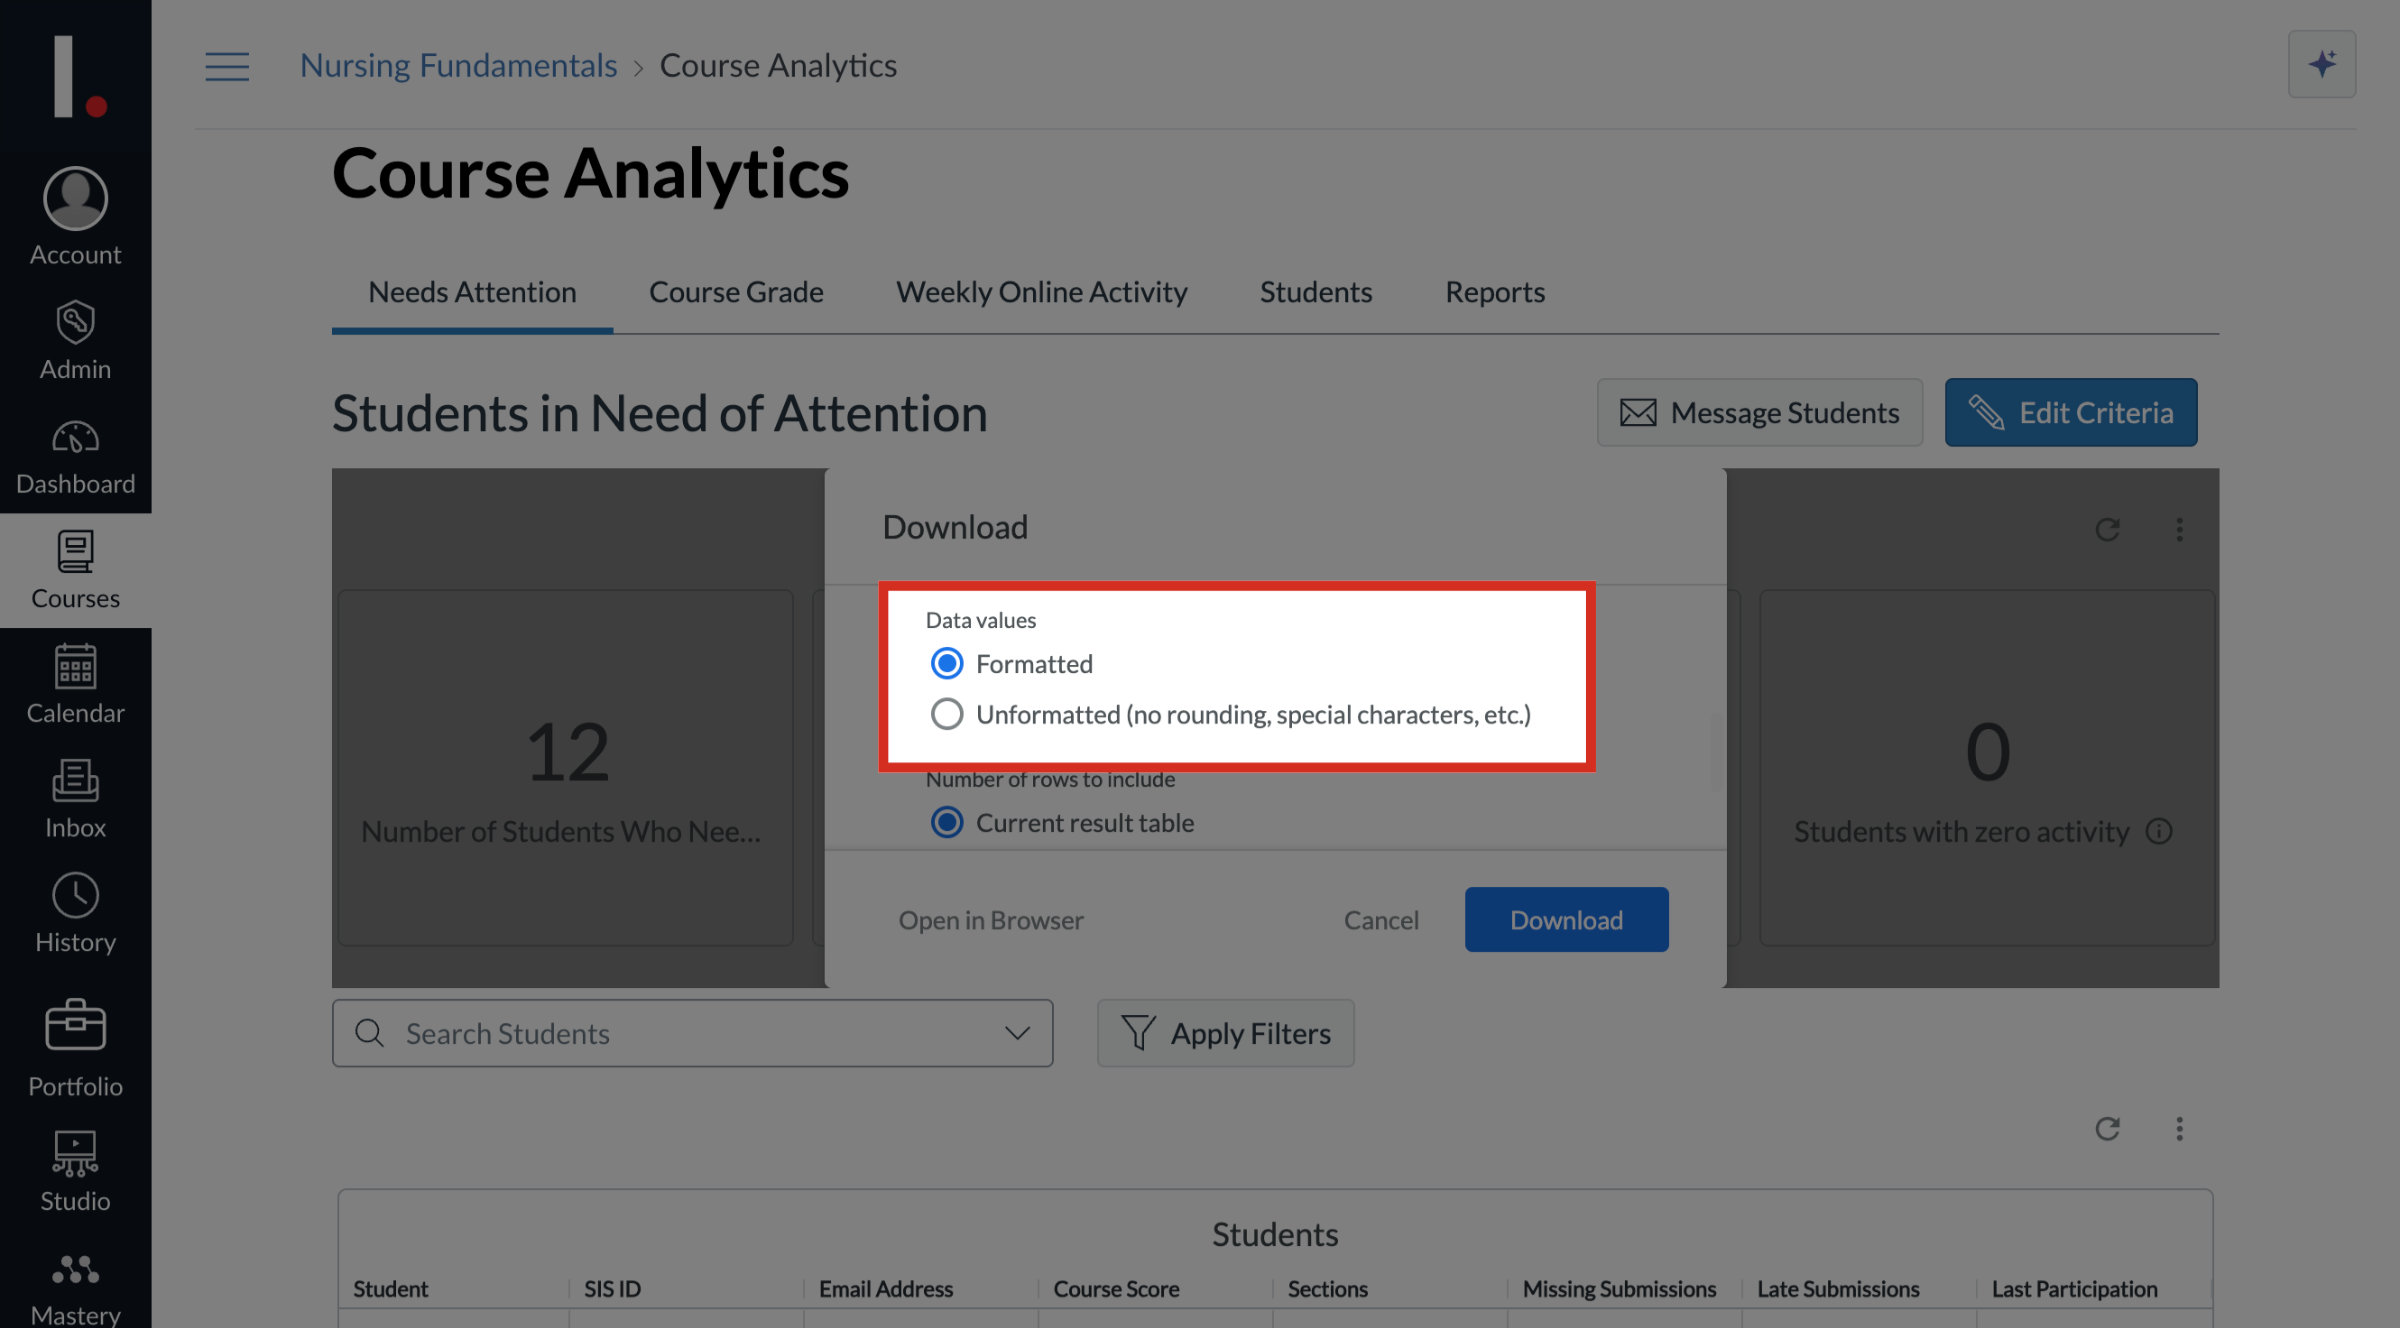Open the attention cards three-dot menu
Image resolution: width=2400 pixels, height=1328 pixels.
(x=2180, y=529)
